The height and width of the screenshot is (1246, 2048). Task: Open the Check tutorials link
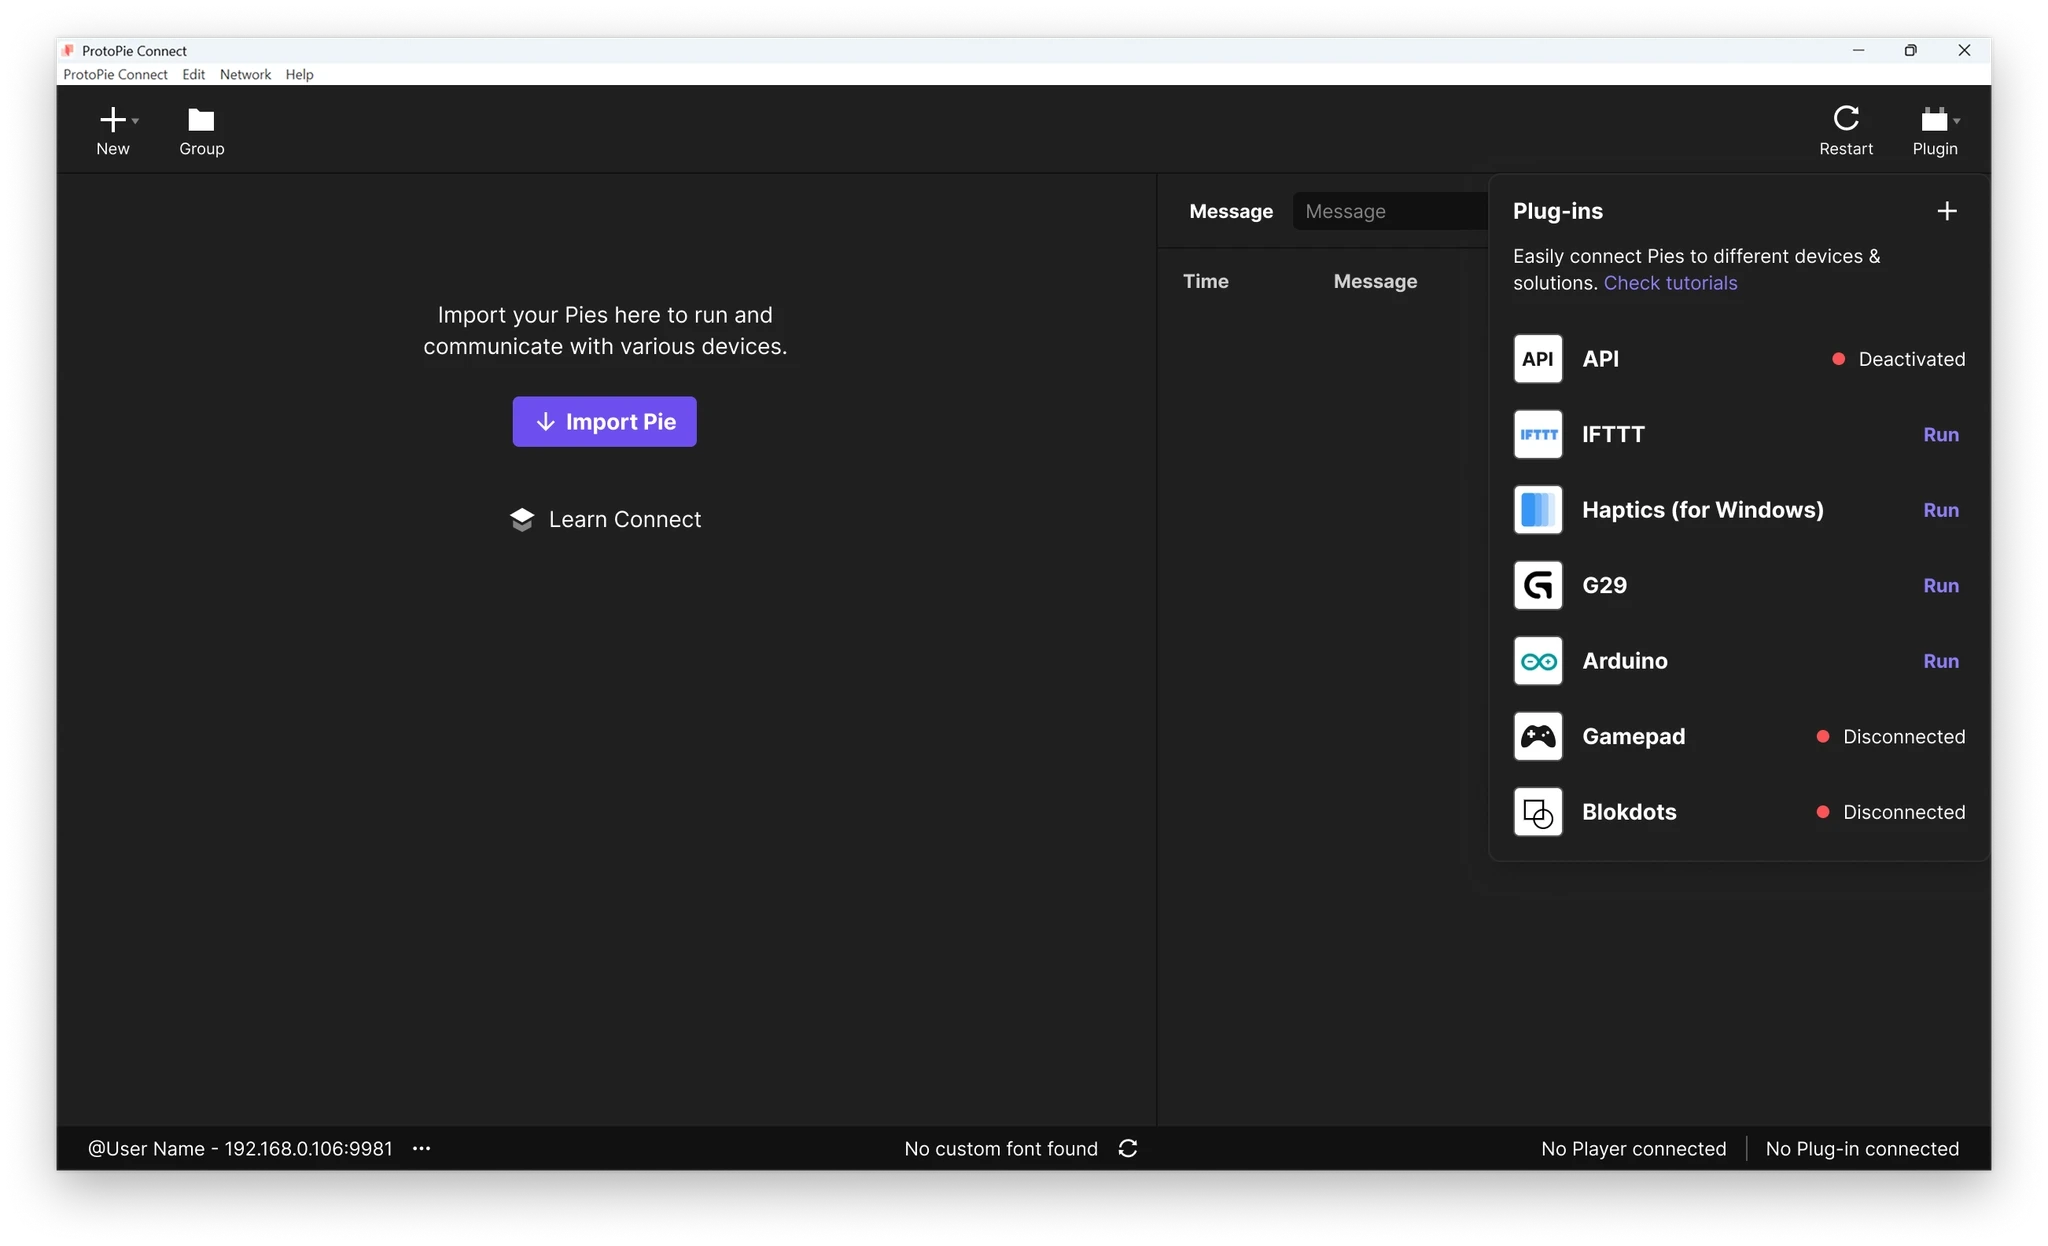coord(1670,283)
